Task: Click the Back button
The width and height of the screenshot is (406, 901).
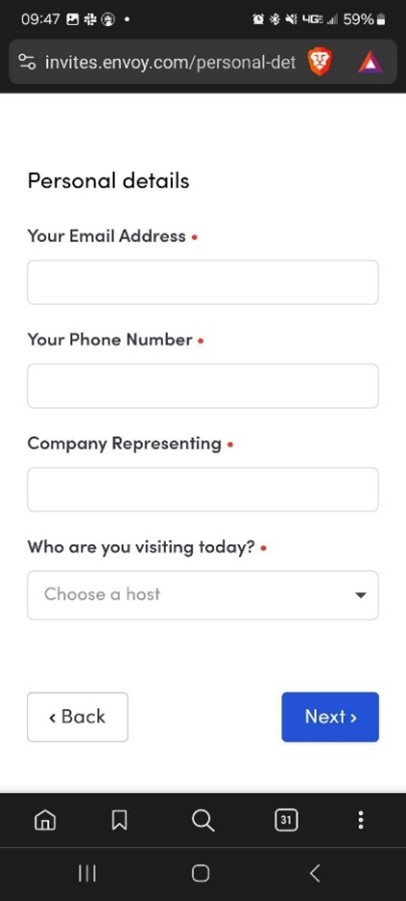Action: (x=78, y=717)
